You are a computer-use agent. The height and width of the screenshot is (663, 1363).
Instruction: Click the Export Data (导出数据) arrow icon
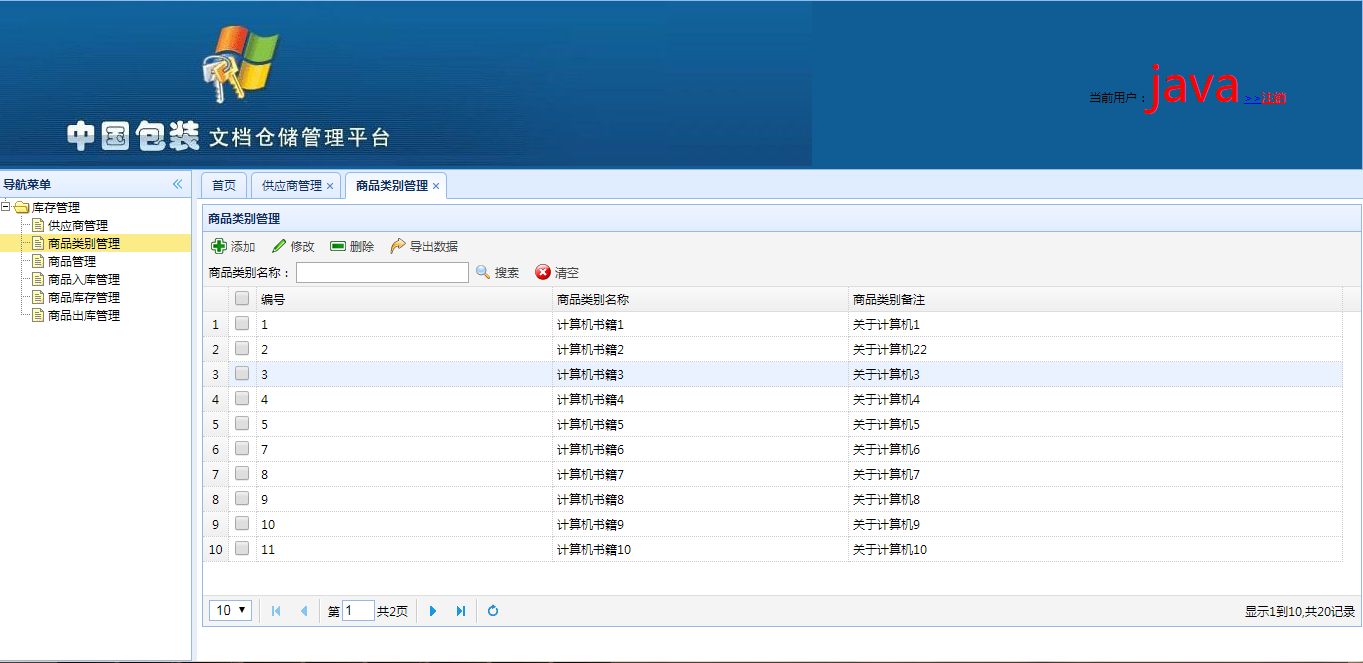point(398,246)
